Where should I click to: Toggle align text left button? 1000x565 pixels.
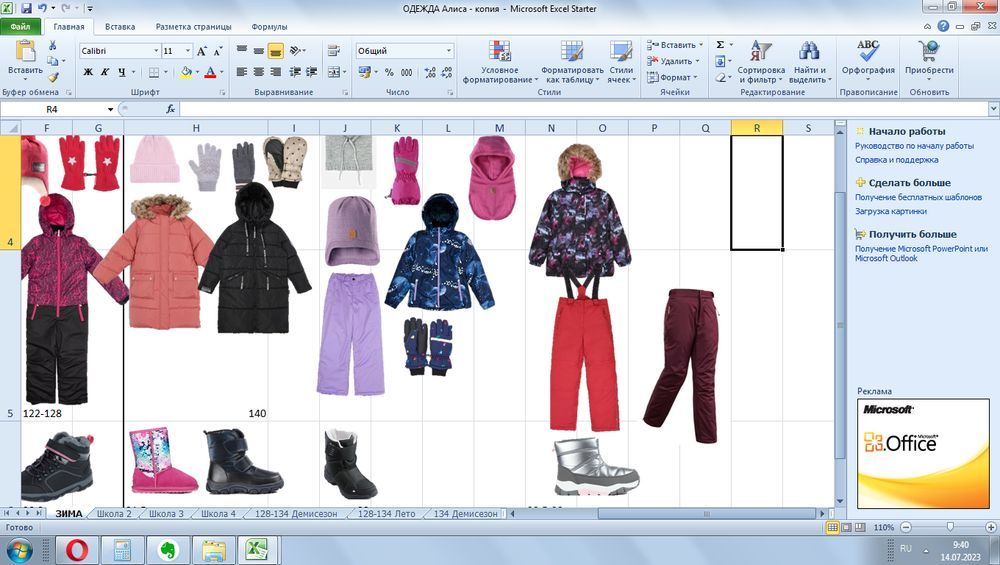(242, 72)
